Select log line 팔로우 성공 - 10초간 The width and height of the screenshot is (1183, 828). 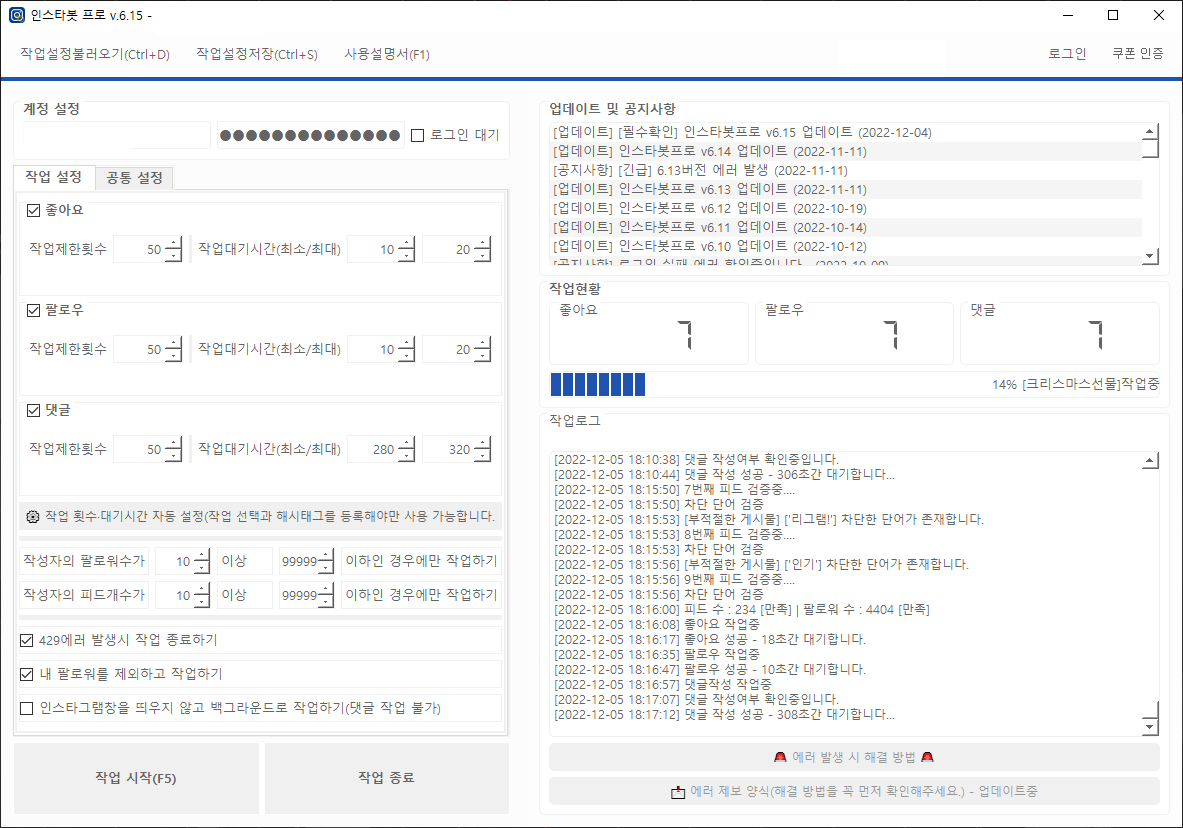coord(710,669)
